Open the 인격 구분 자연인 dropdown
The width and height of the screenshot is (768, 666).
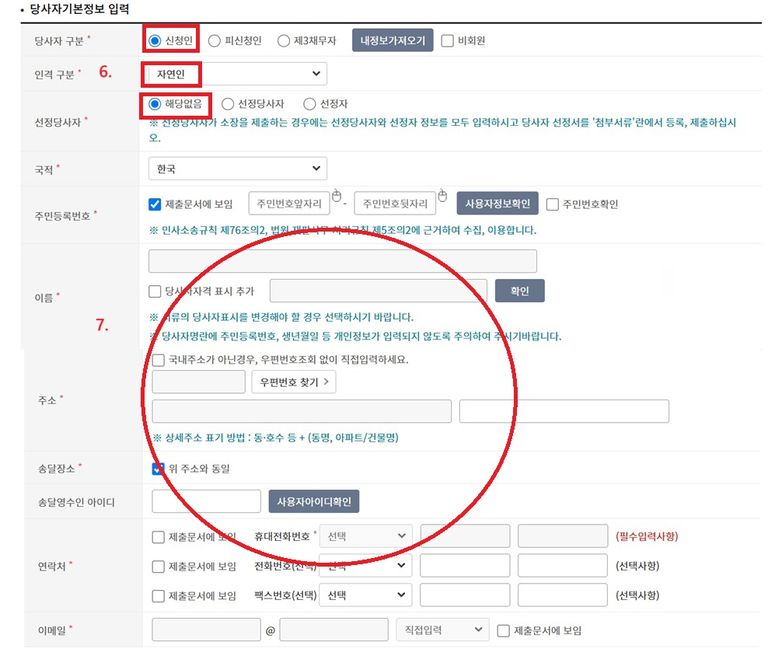tap(236, 73)
